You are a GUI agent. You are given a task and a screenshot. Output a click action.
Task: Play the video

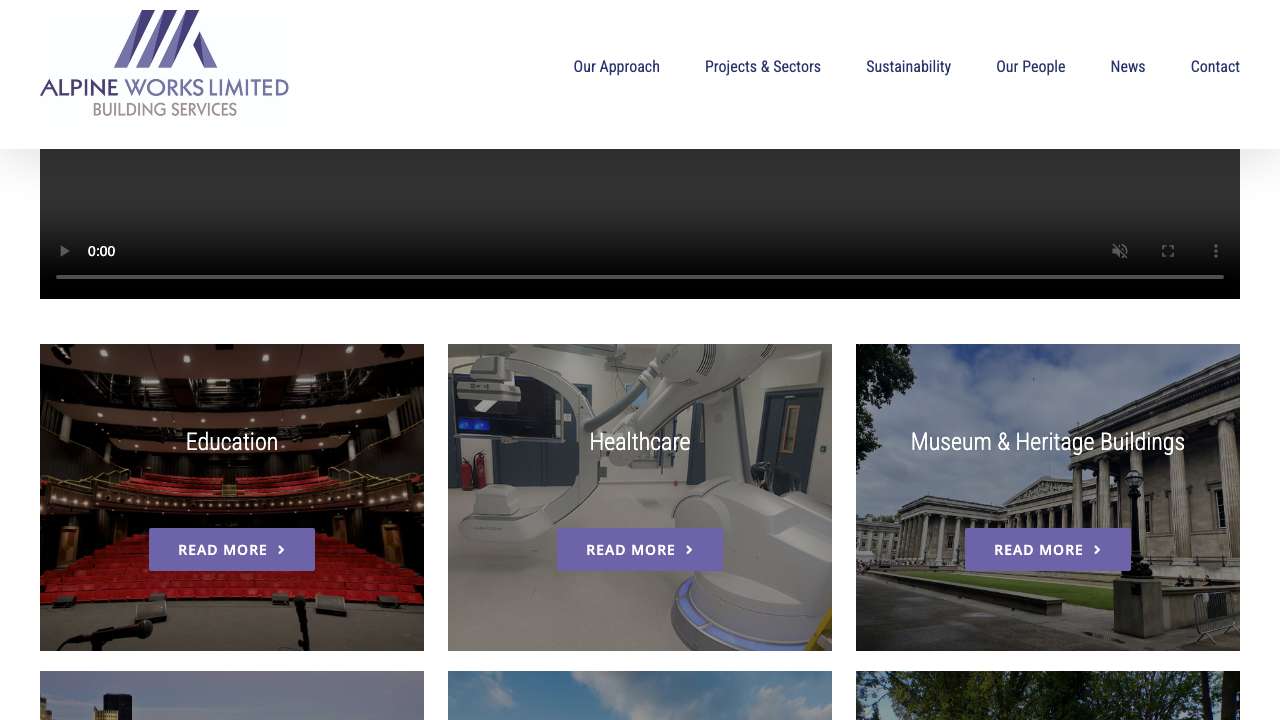(x=65, y=251)
